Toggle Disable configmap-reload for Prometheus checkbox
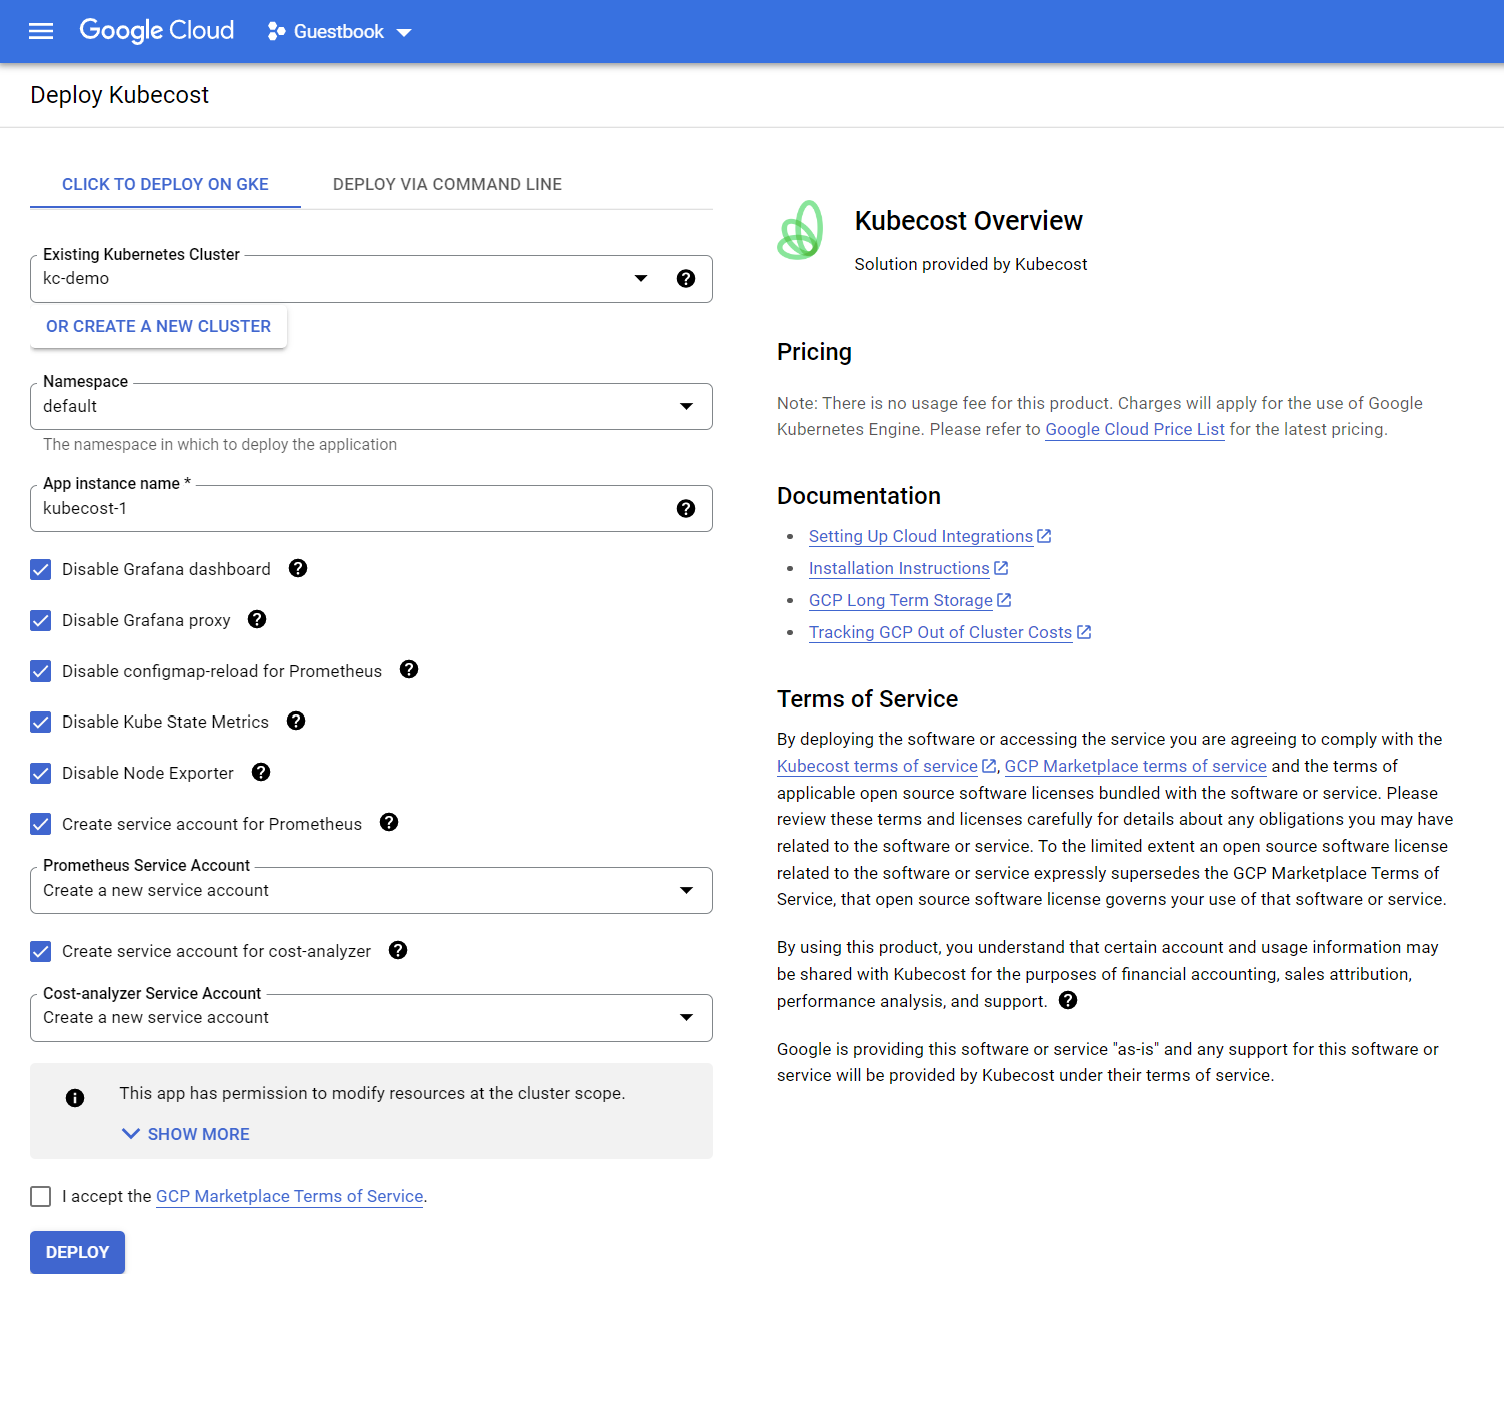The image size is (1504, 1426). [41, 671]
